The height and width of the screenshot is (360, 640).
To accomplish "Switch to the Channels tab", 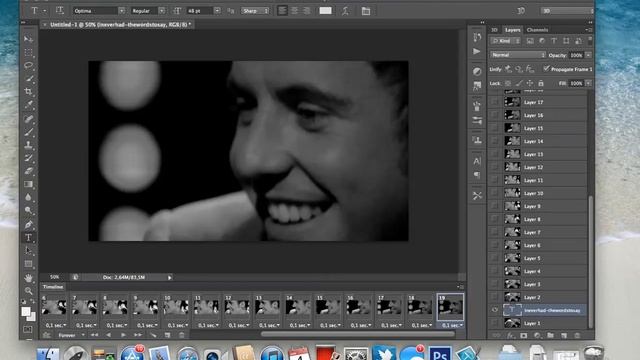I will pyautogui.click(x=537, y=30).
